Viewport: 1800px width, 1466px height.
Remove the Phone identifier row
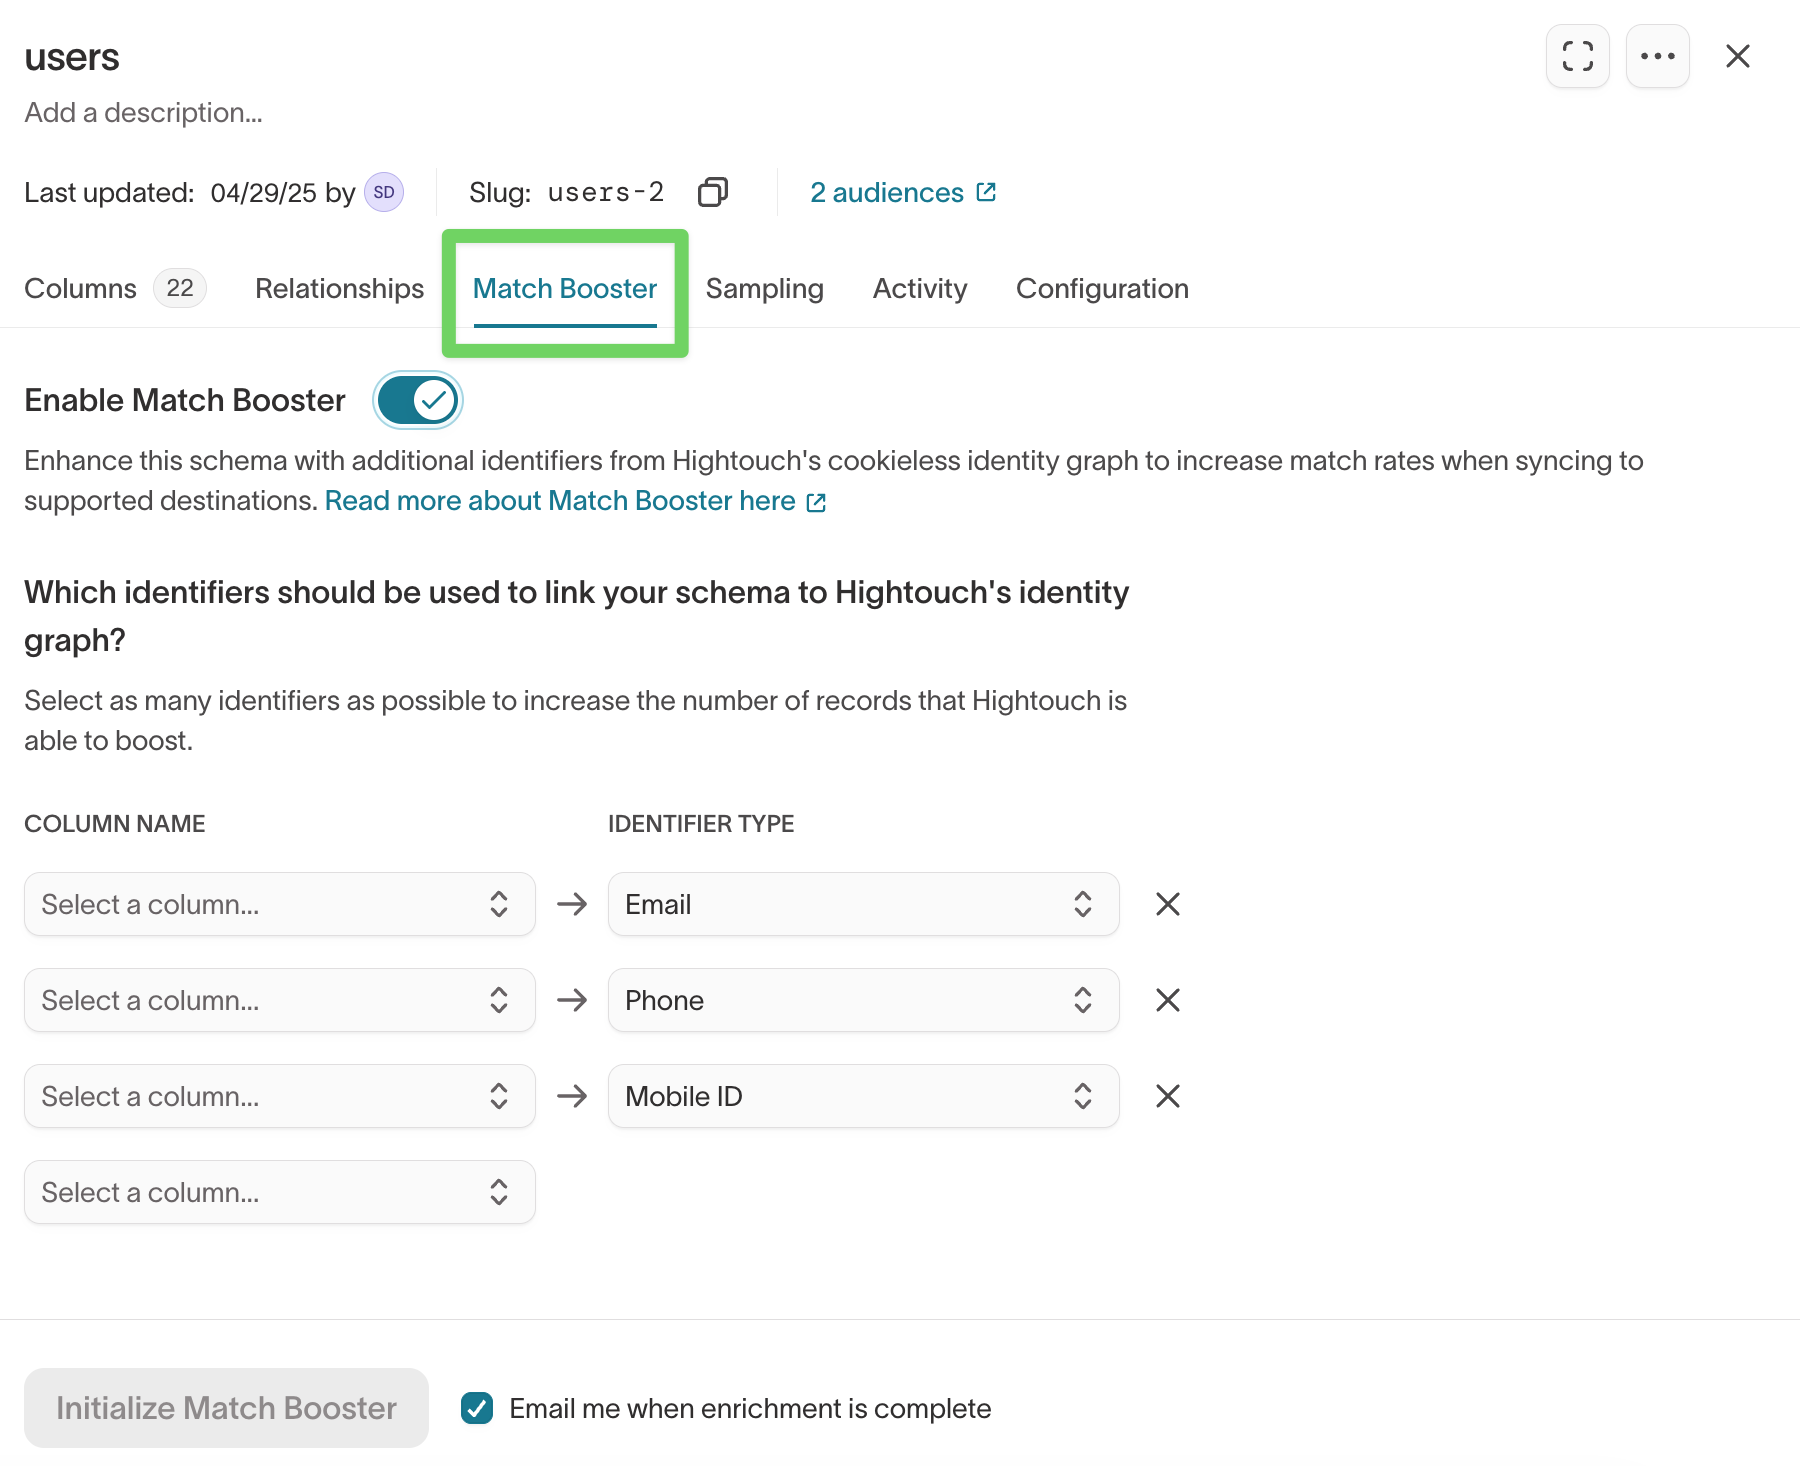(x=1167, y=1000)
